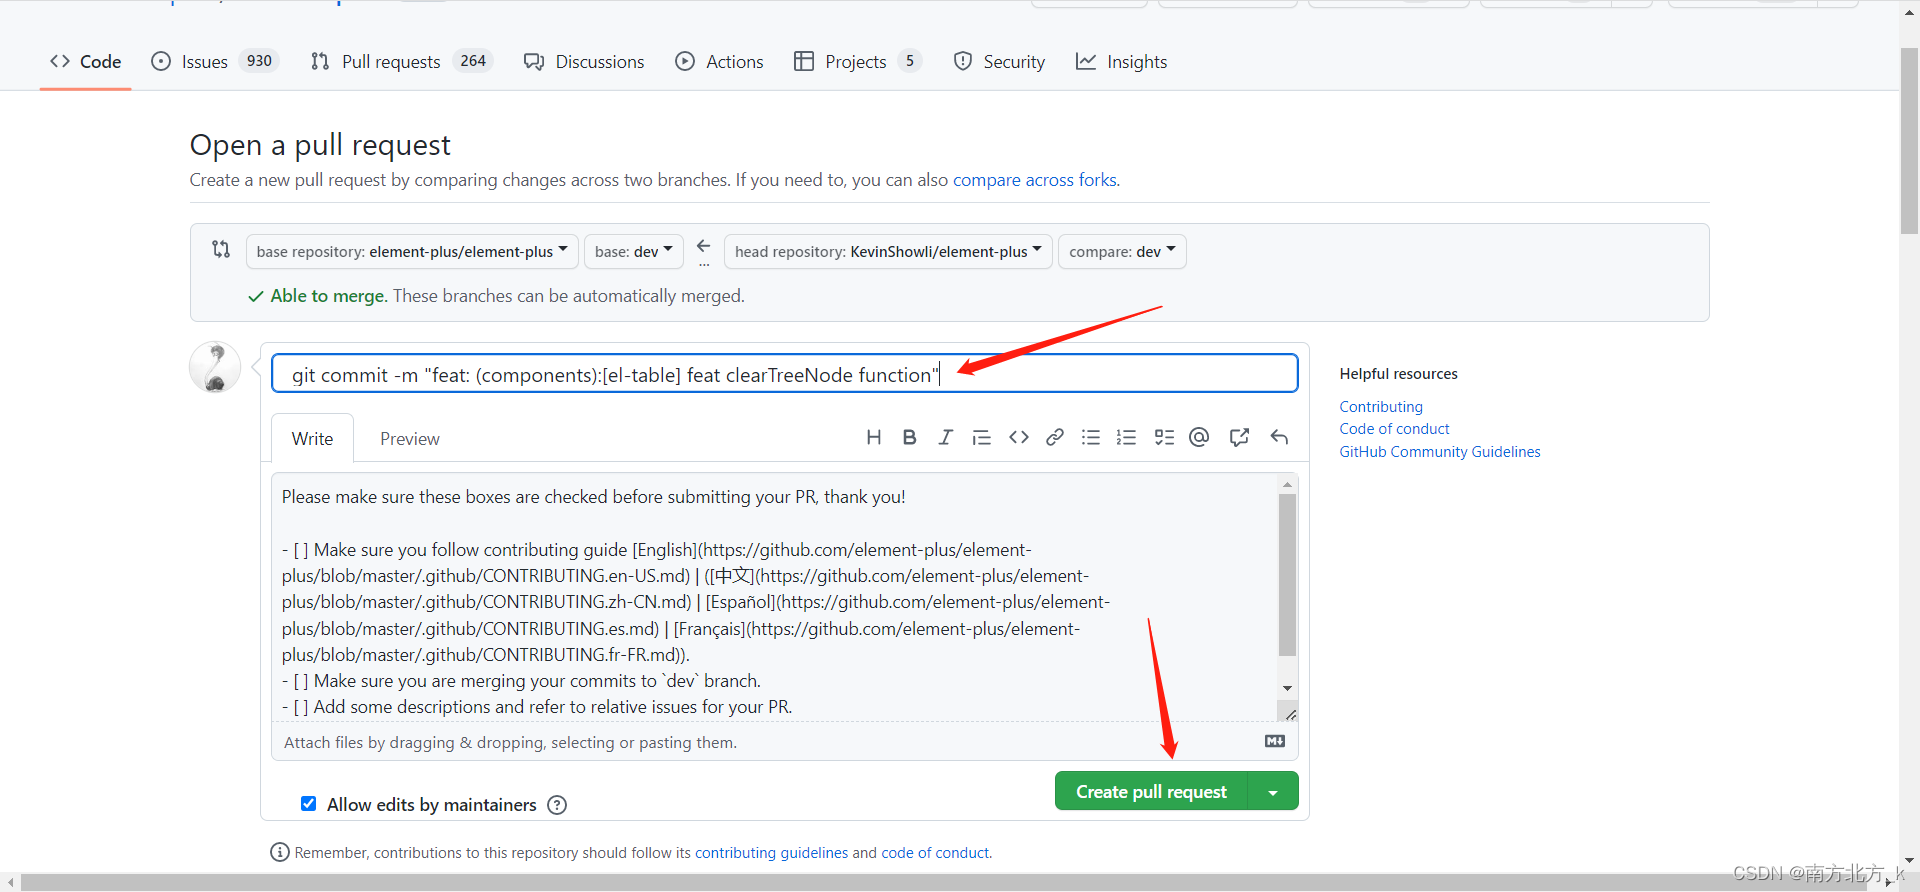This screenshot has width=1920, height=892.
Task: Add a link using the chain icon
Action: click(x=1055, y=437)
